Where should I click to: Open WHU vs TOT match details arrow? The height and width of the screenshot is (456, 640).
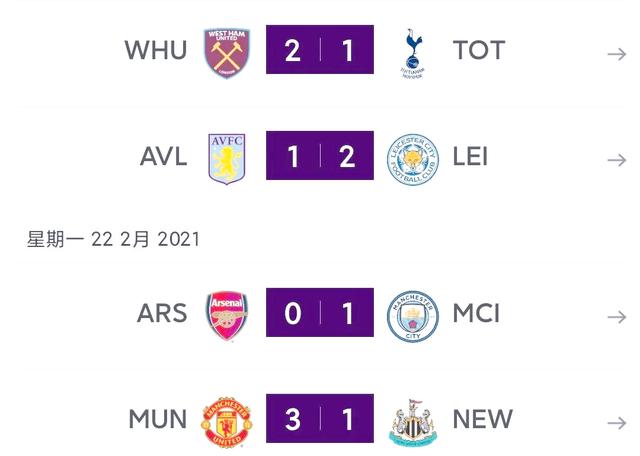point(616,53)
